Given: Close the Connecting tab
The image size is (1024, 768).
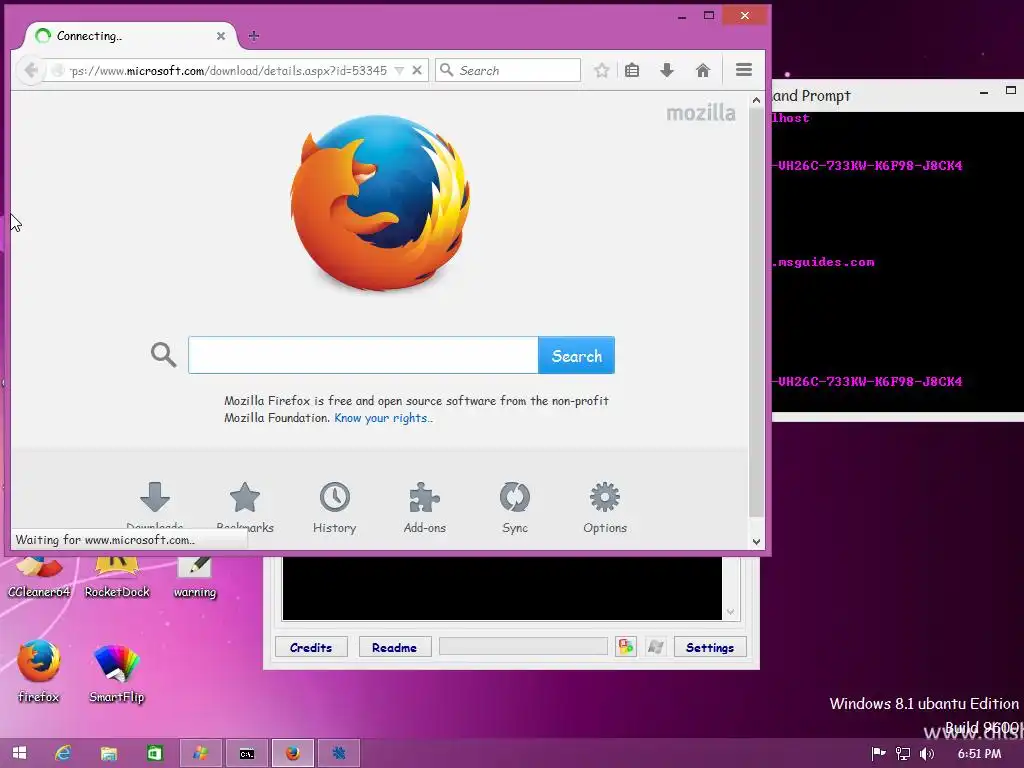Looking at the screenshot, I should coord(221,36).
